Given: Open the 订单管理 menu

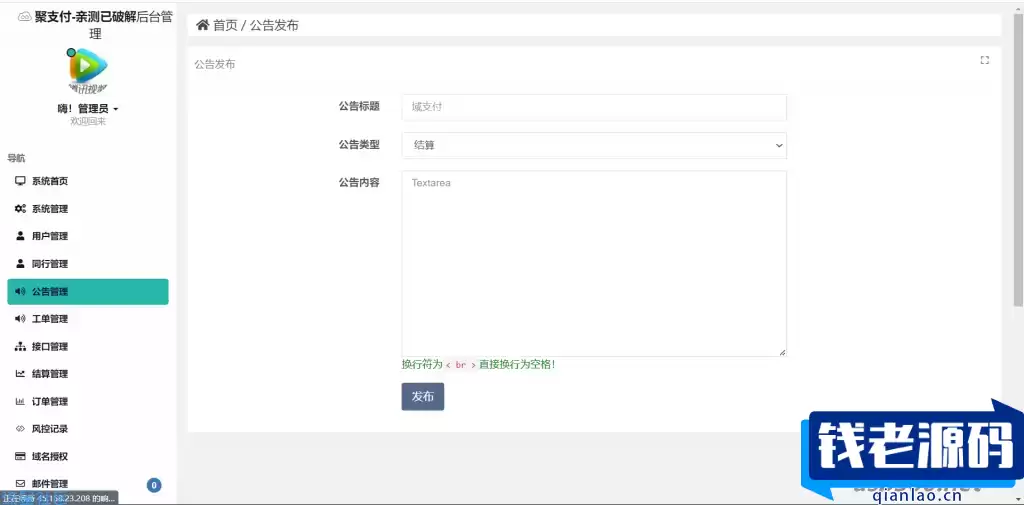Looking at the screenshot, I should click(x=88, y=401).
